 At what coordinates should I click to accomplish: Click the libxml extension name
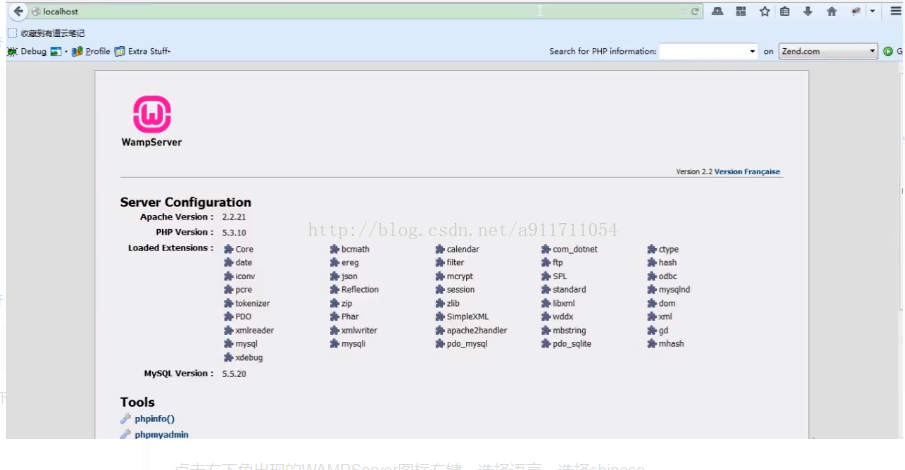pyautogui.click(x=563, y=303)
